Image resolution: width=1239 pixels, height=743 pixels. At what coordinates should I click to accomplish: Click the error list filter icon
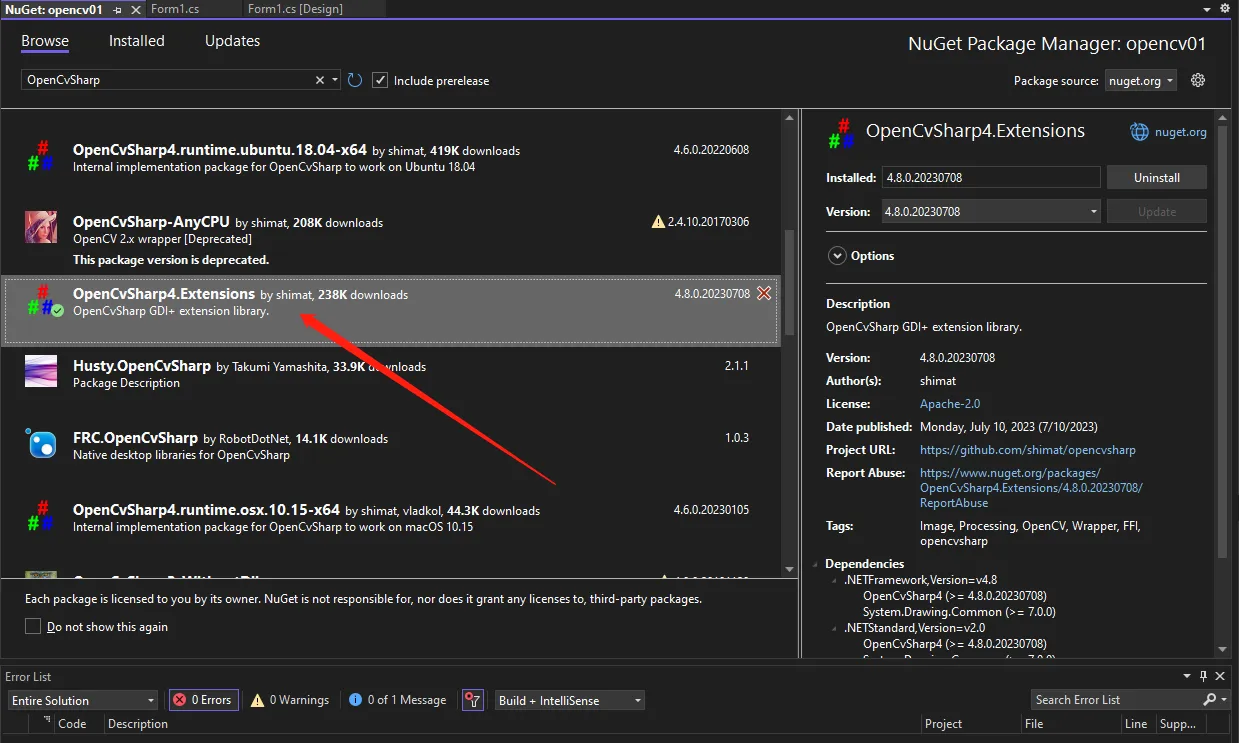473,700
